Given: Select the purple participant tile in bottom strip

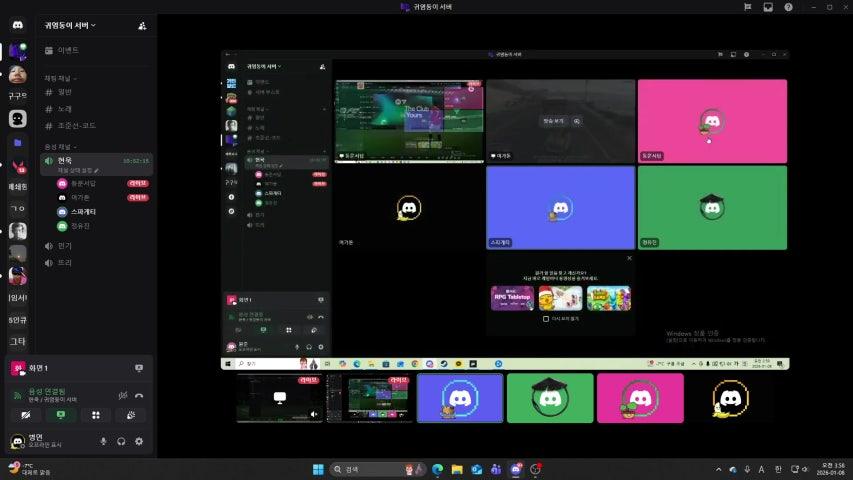Looking at the screenshot, I should click(460, 398).
